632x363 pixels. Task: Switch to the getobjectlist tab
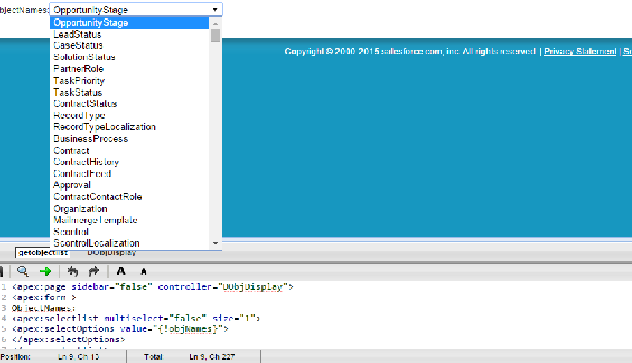tap(43, 253)
